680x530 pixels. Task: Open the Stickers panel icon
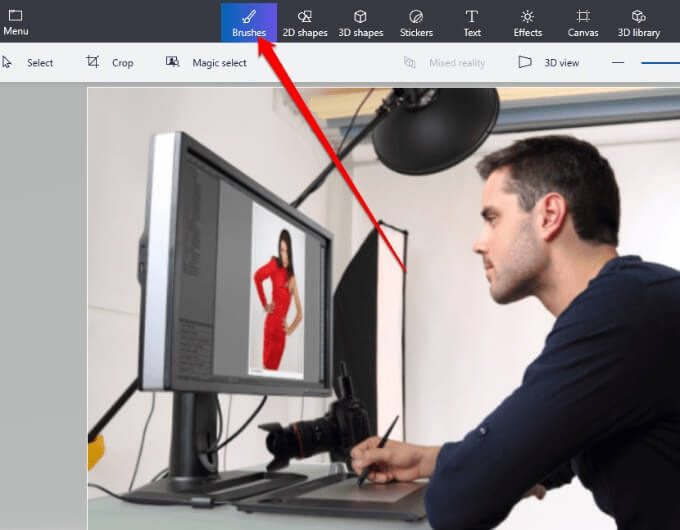416,16
